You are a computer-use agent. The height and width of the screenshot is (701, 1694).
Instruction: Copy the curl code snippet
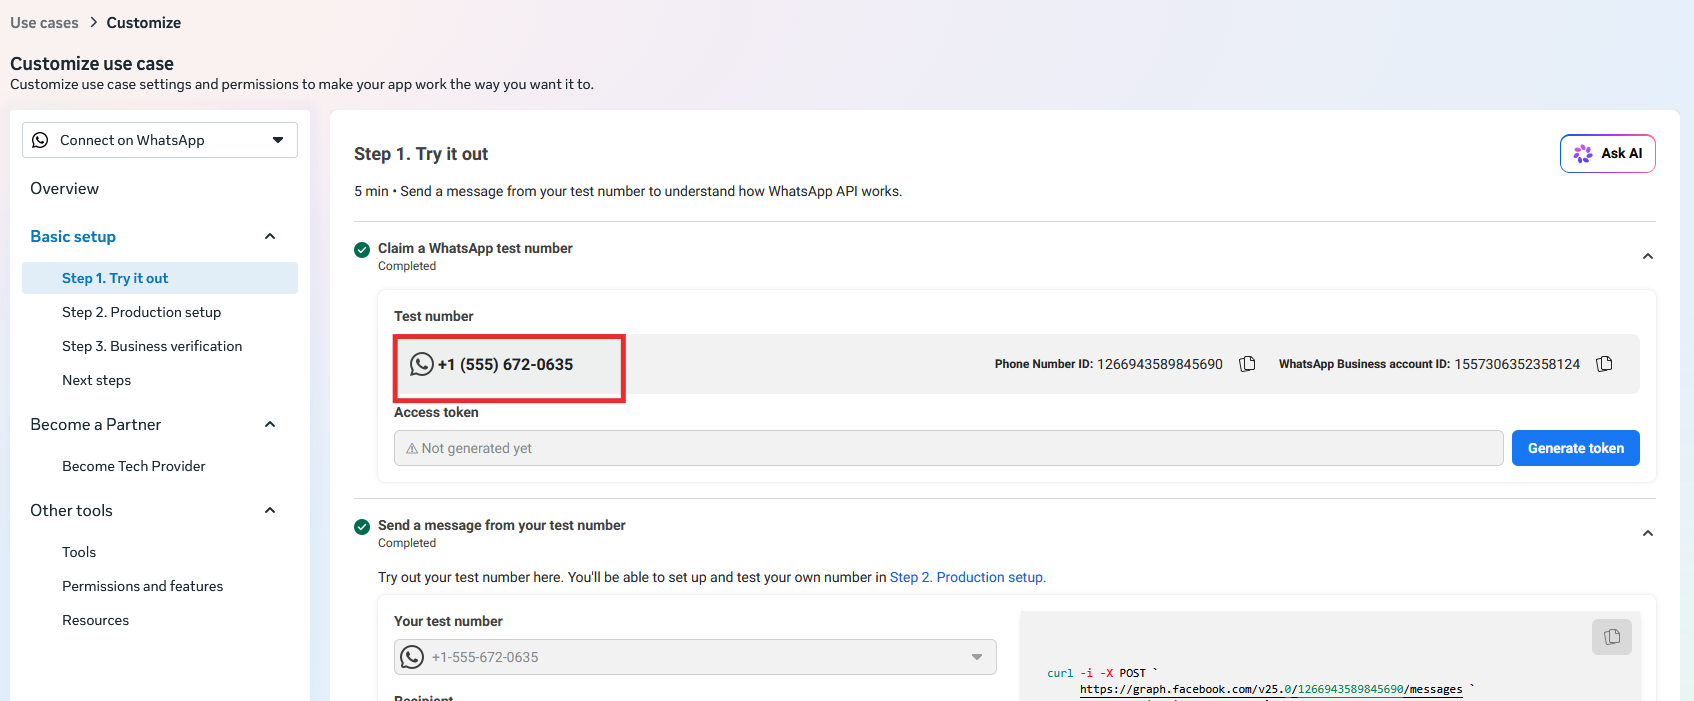(1611, 637)
